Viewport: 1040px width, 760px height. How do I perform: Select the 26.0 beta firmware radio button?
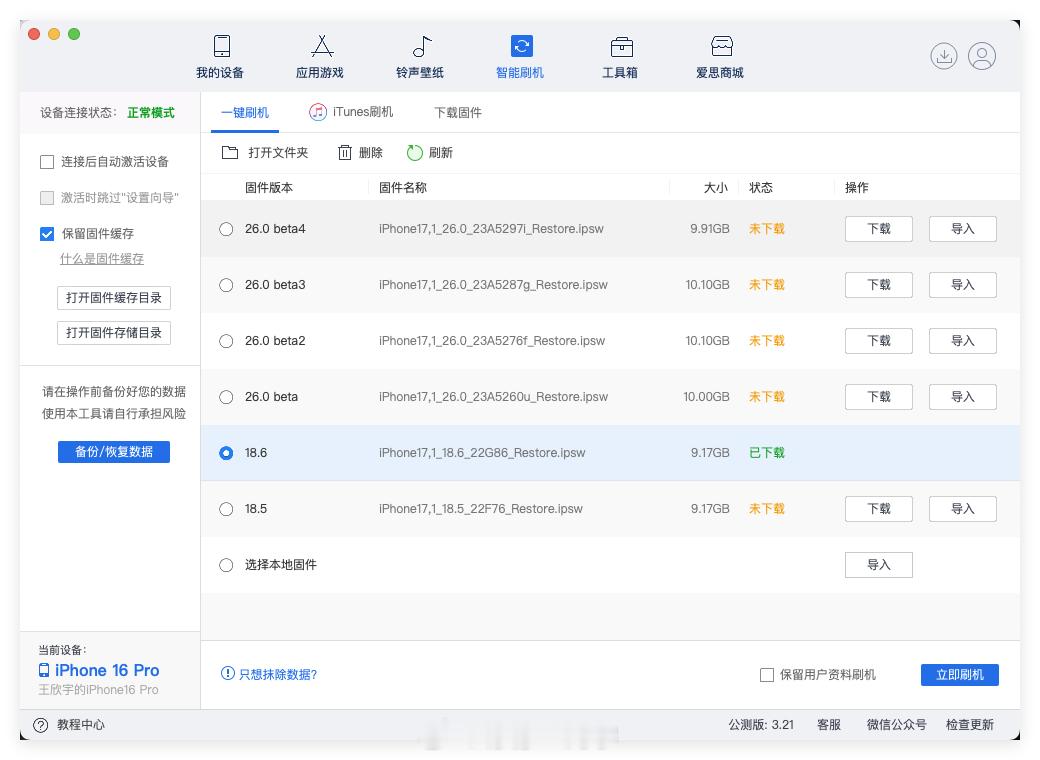226,397
